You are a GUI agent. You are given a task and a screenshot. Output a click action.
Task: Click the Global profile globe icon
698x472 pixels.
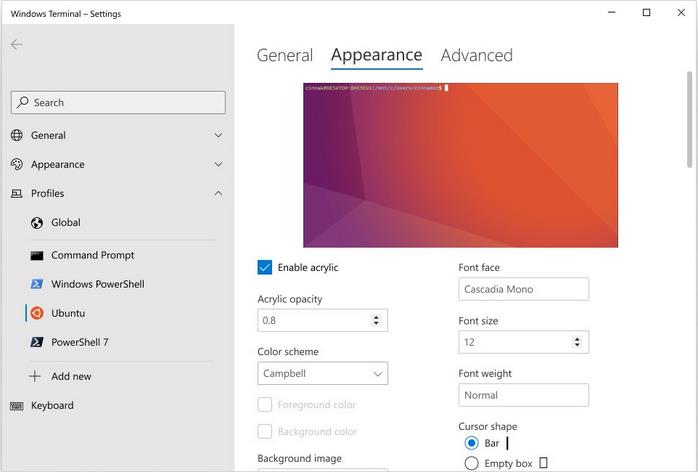(37, 223)
